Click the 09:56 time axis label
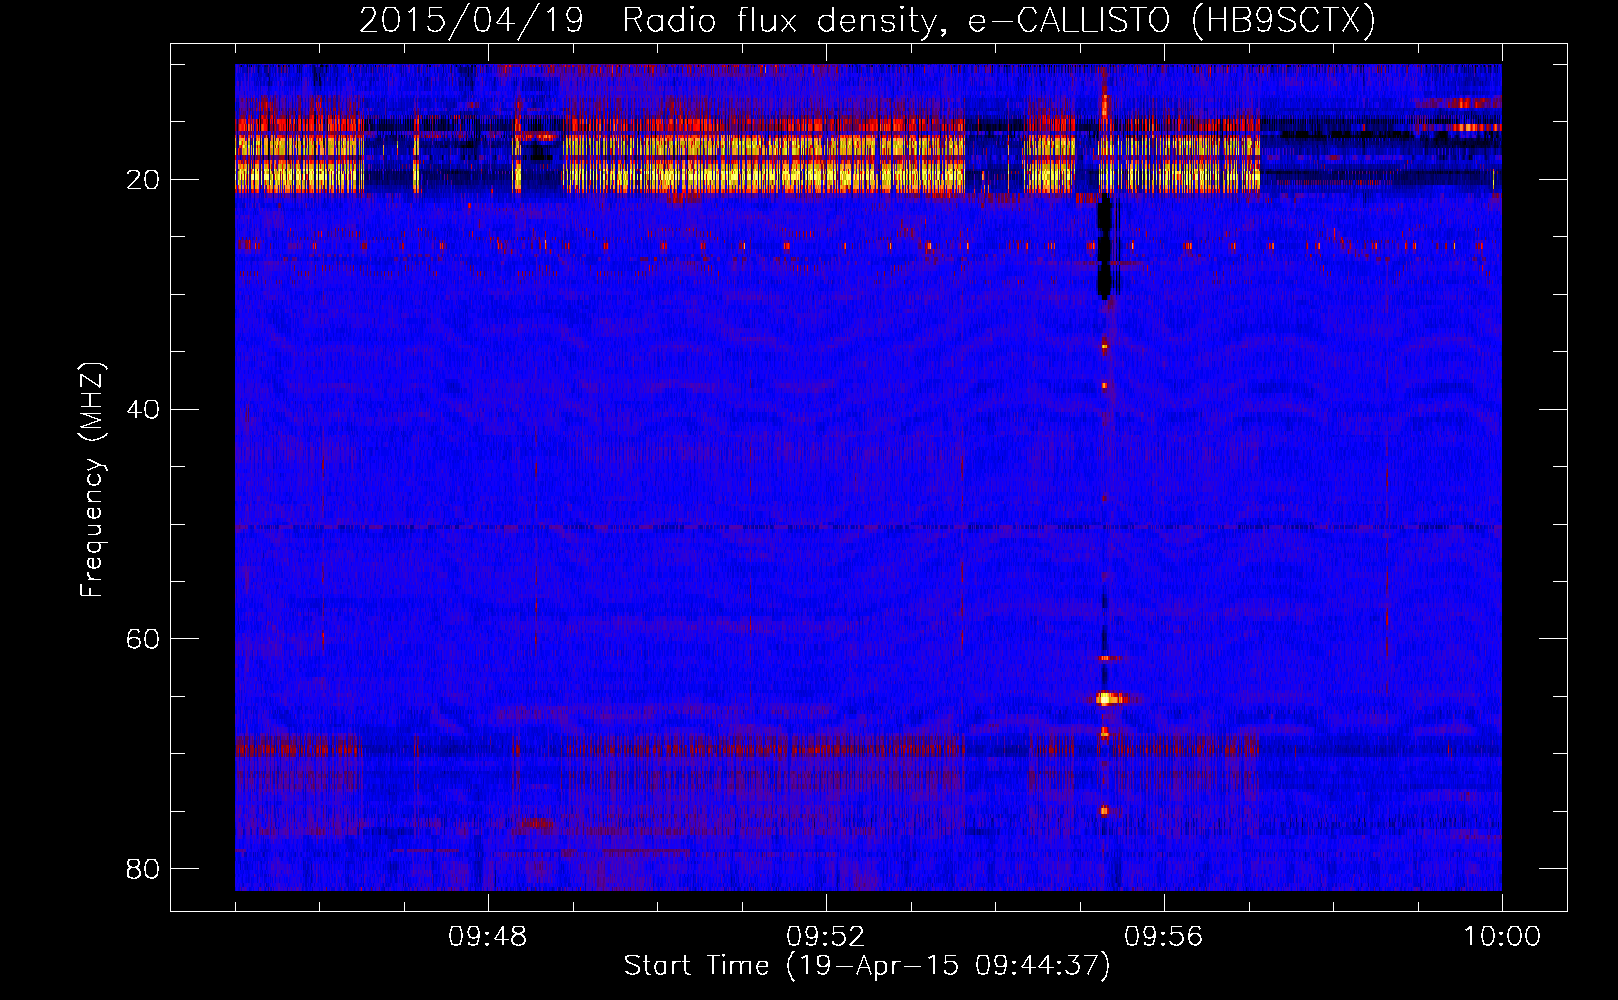 (1164, 936)
